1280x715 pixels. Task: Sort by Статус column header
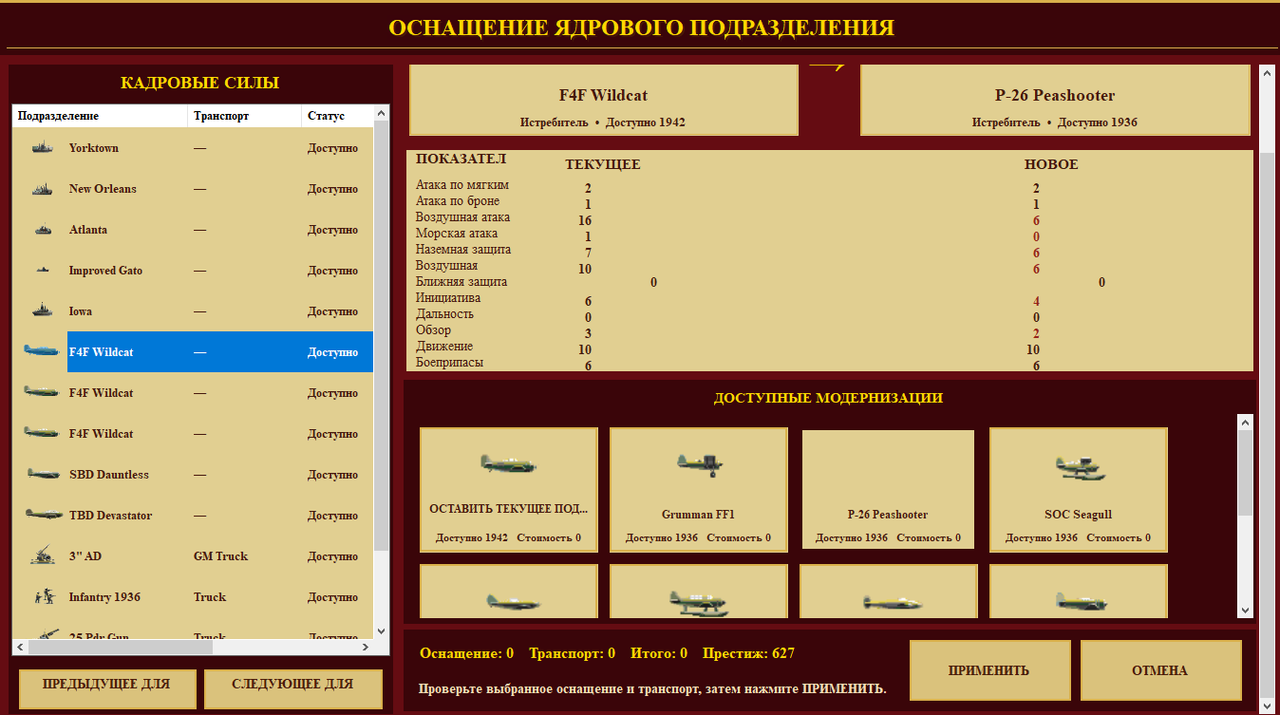click(337, 116)
